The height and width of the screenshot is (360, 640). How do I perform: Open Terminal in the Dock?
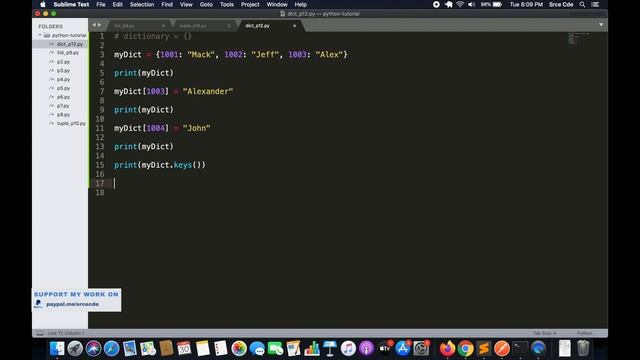[x=520, y=349]
